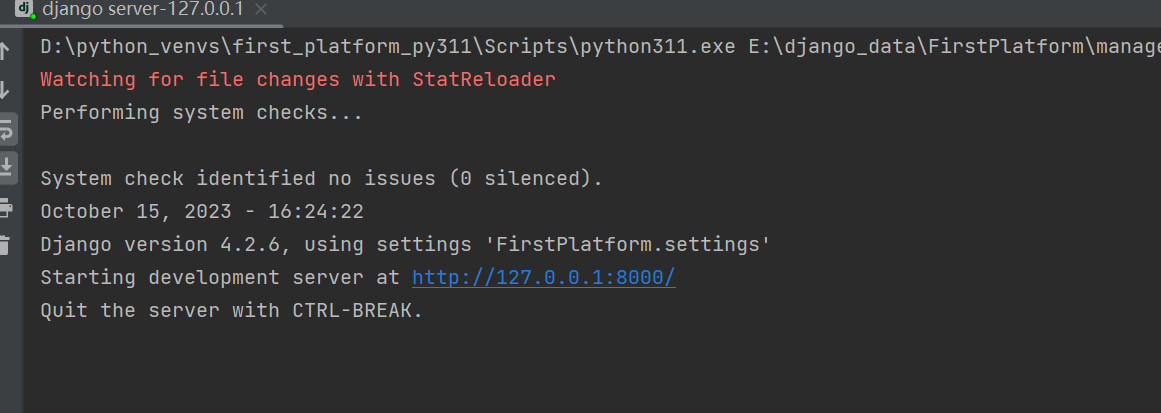Click the down the stack trace arrow
The height and width of the screenshot is (413, 1161).
[6, 90]
